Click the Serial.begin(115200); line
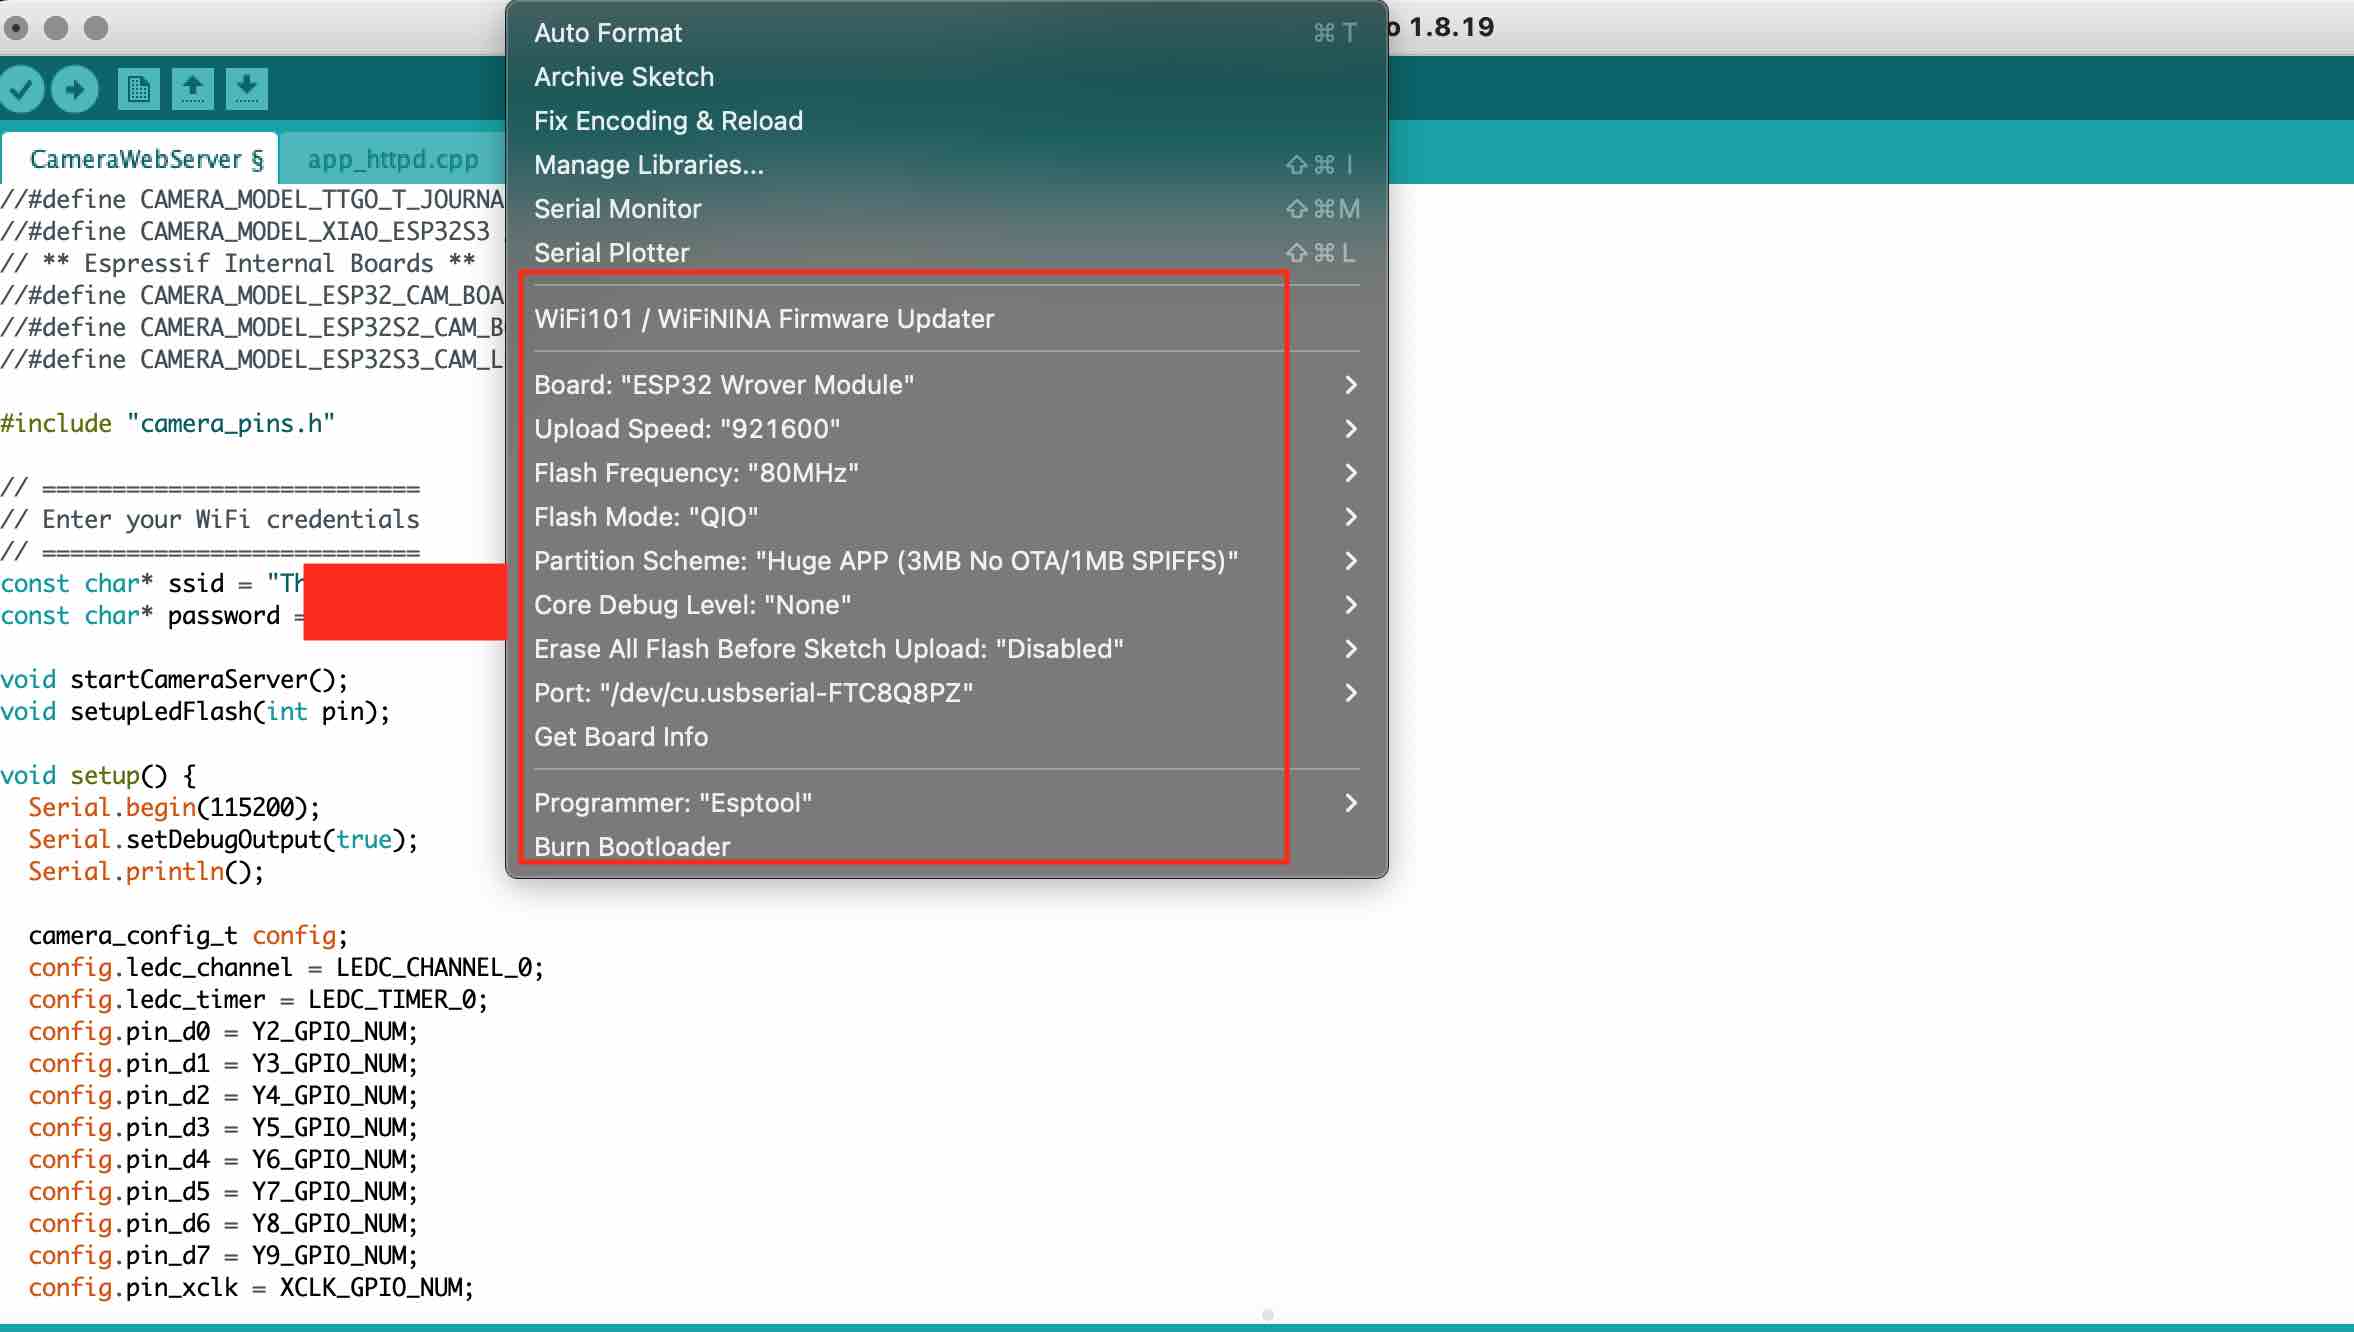2354x1332 pixels. point(174,807)
